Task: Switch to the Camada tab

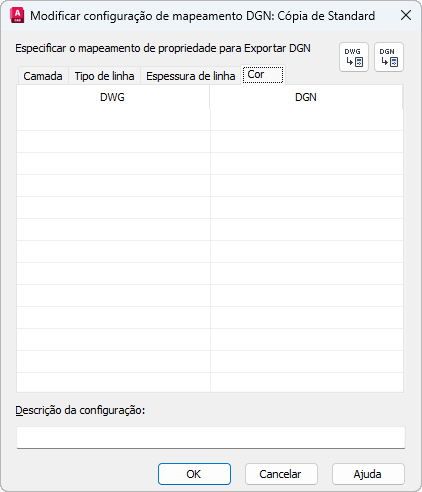Action: [x=43, y=76]
